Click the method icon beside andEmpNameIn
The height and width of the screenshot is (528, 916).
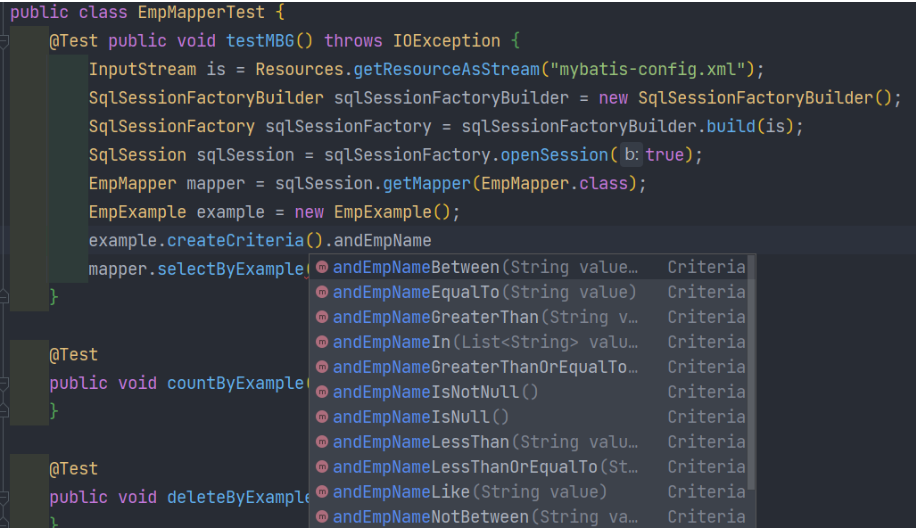coord(322,342)
